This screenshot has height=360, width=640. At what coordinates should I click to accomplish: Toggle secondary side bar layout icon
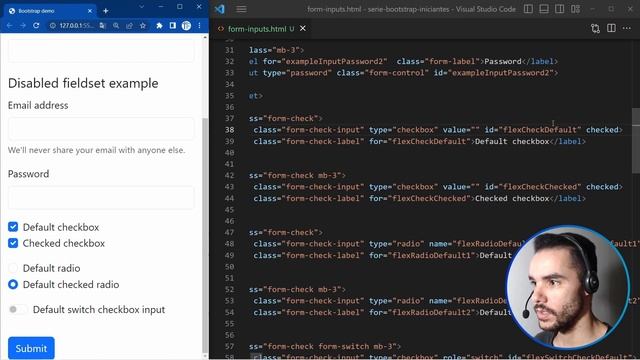coord(560,9)
